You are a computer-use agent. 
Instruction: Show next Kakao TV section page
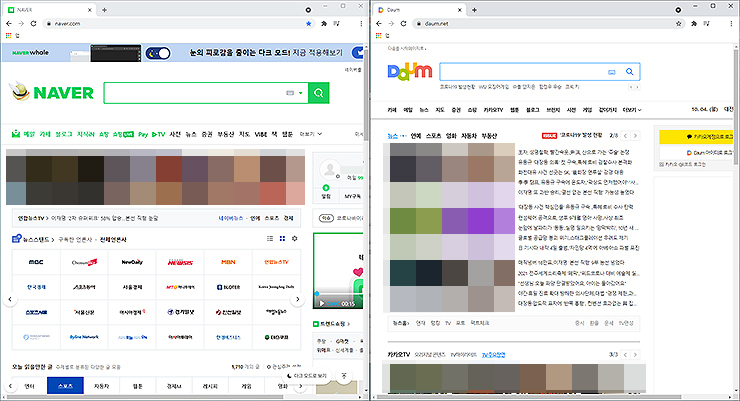click(635, 354)
